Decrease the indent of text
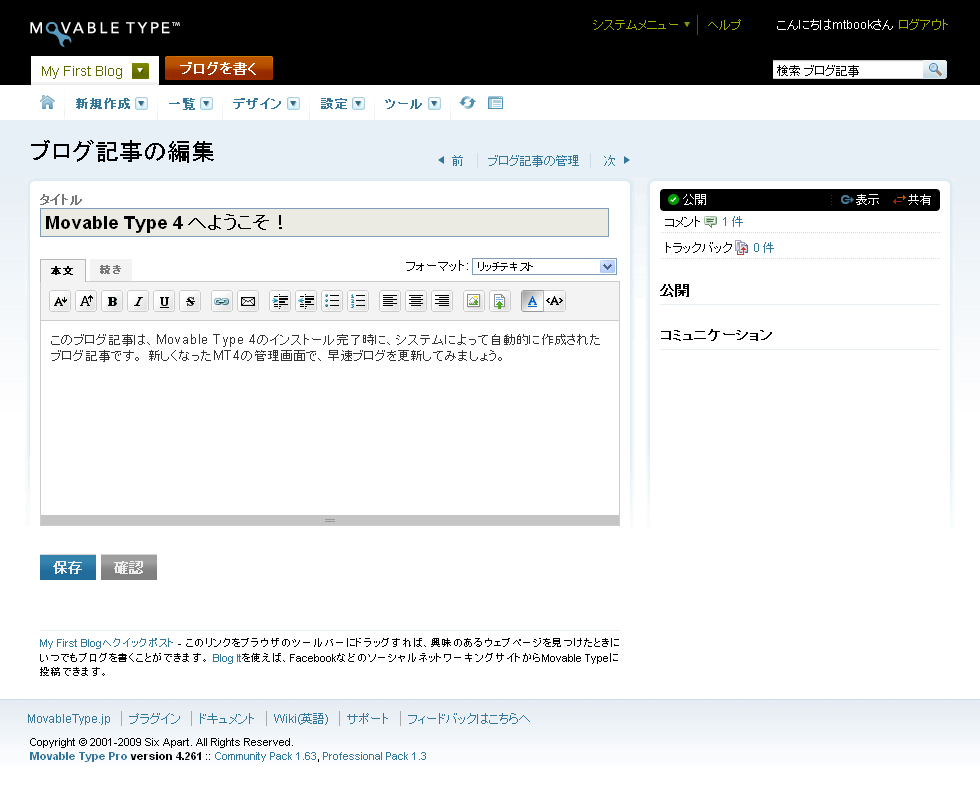The image size is (980, 786). pos(306,301)
